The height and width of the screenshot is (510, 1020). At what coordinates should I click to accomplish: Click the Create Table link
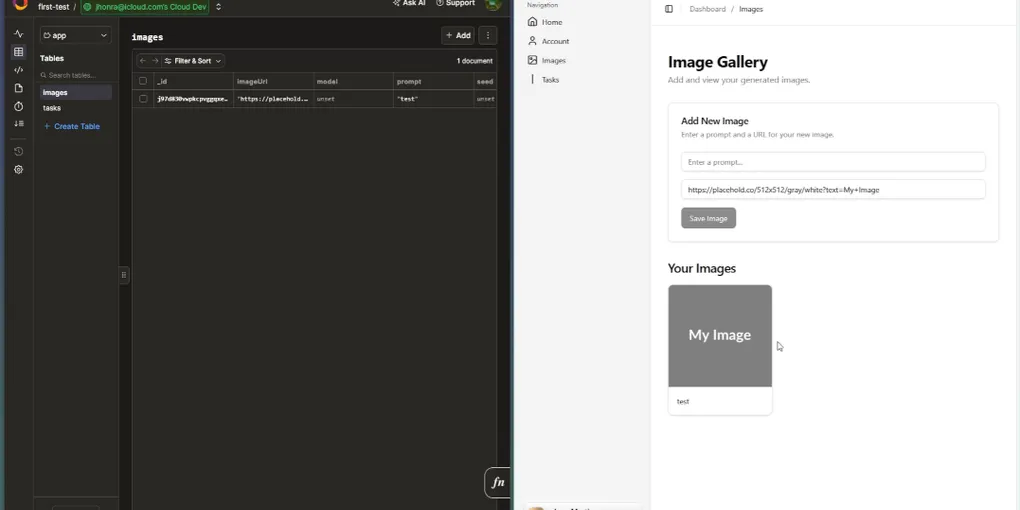point(72,126)
